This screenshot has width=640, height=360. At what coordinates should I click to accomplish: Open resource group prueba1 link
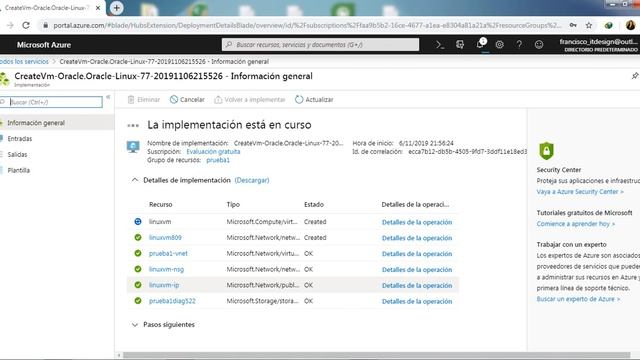(218, 160)
